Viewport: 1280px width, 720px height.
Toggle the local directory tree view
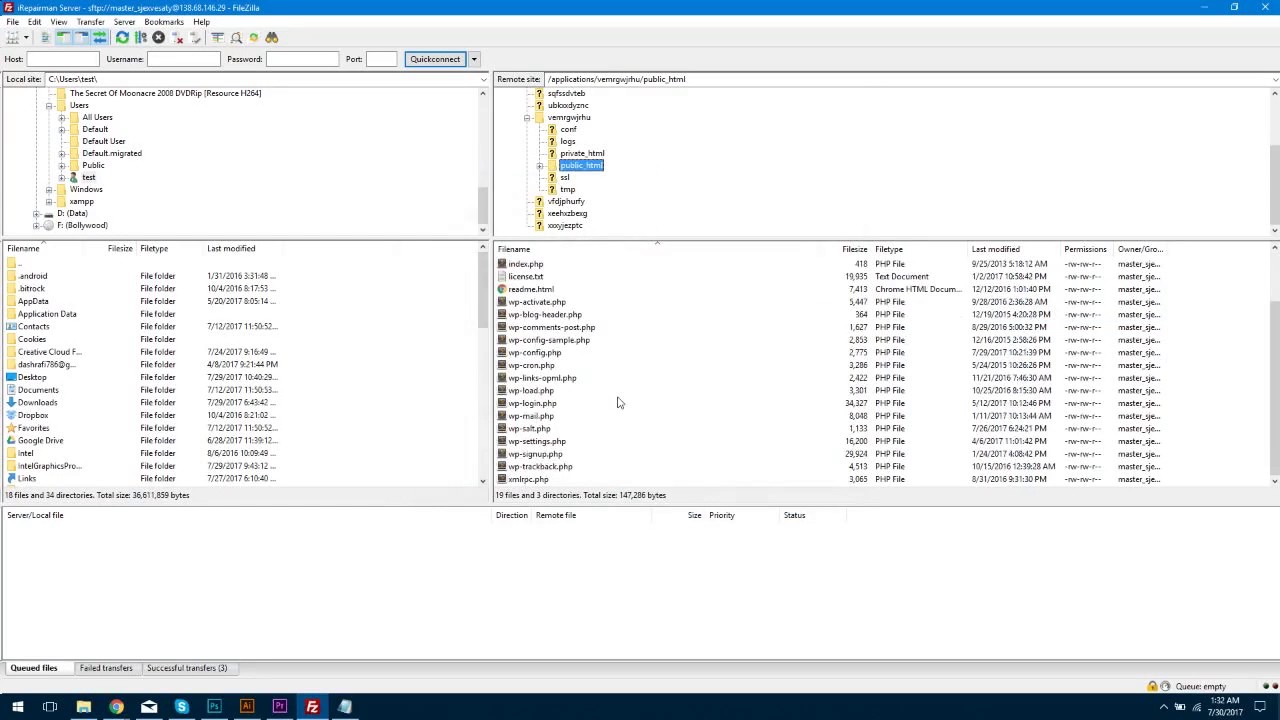(x=63, y=37)
